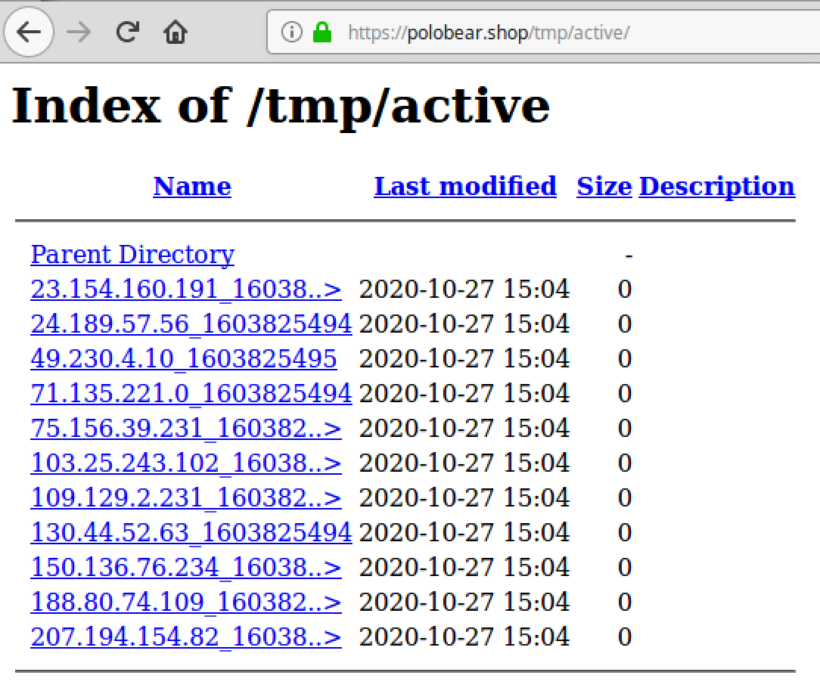The image size is (820, 697).
Task: Open the site information (i) icon
Action: (291, 31)
